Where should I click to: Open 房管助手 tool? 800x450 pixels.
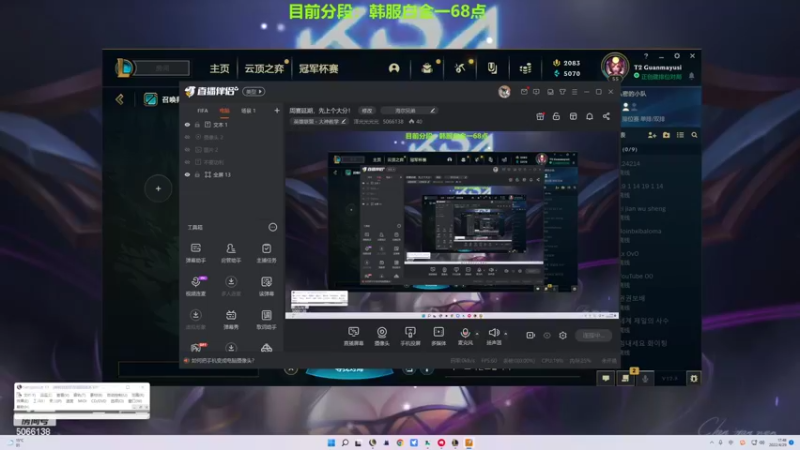(x=231, y=253)
